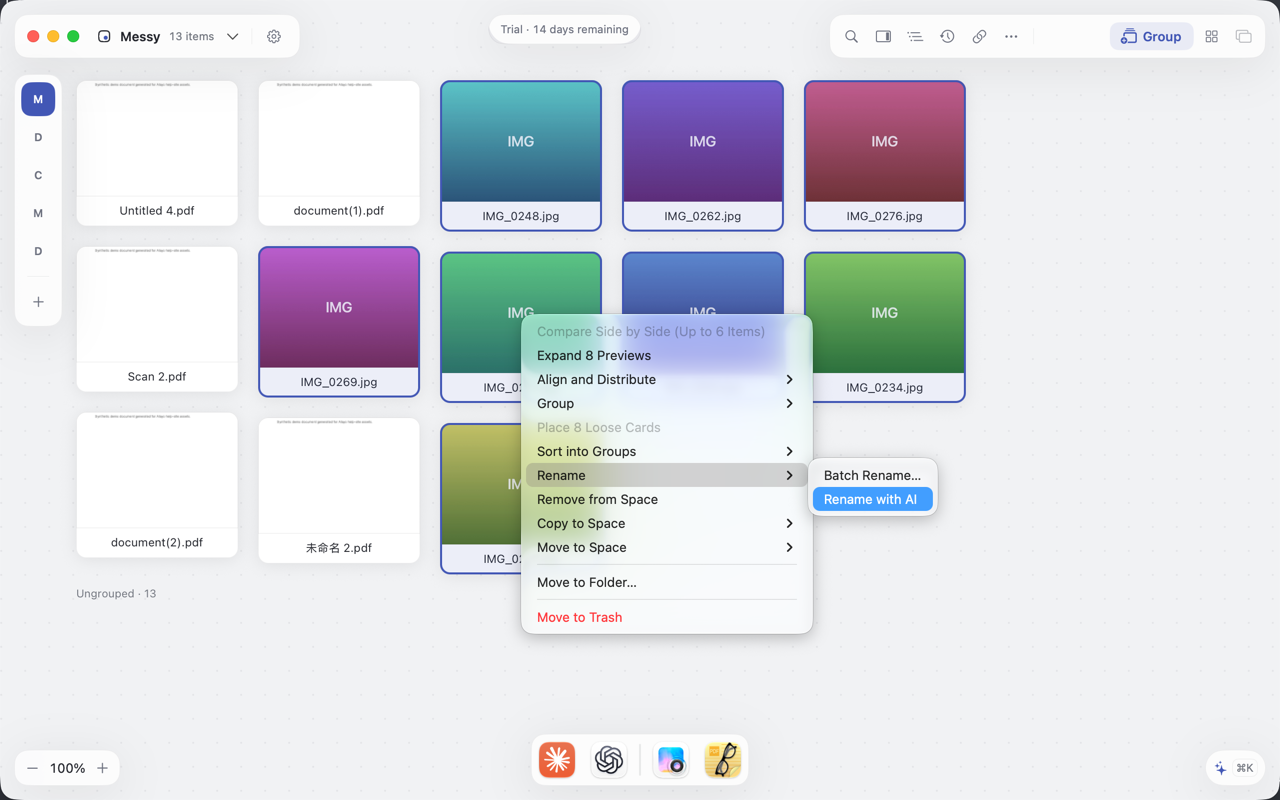Choose Batch Rename... from the submenu

coord(872,475)
